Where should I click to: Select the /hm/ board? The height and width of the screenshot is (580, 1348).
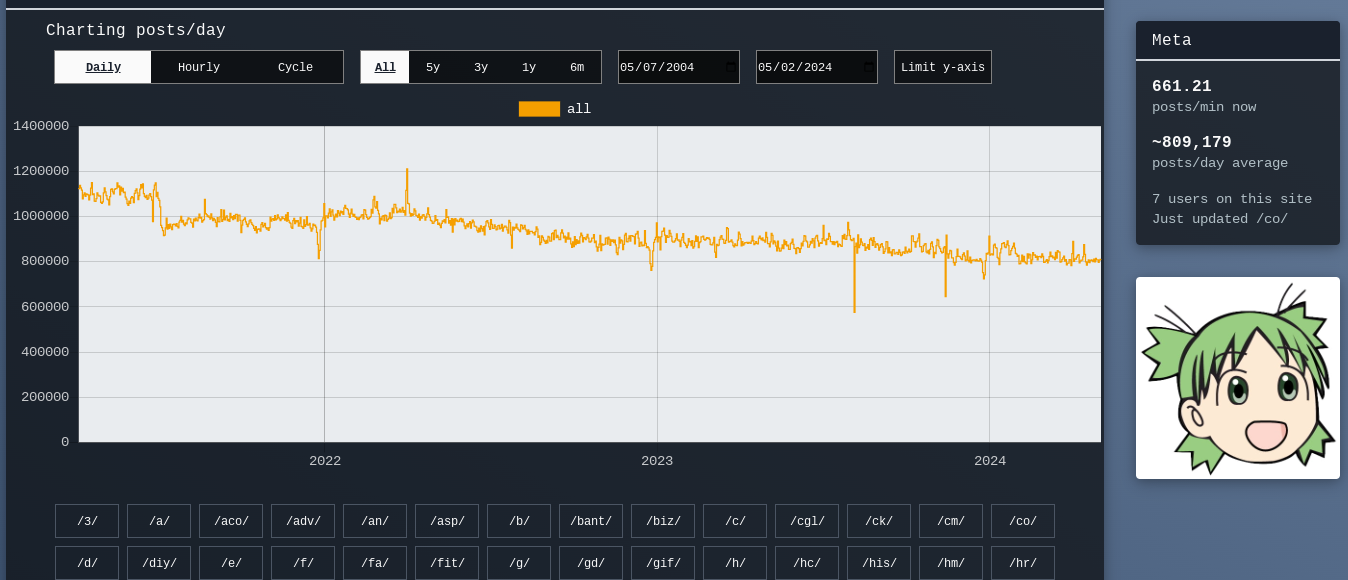[x=951, y=563]
